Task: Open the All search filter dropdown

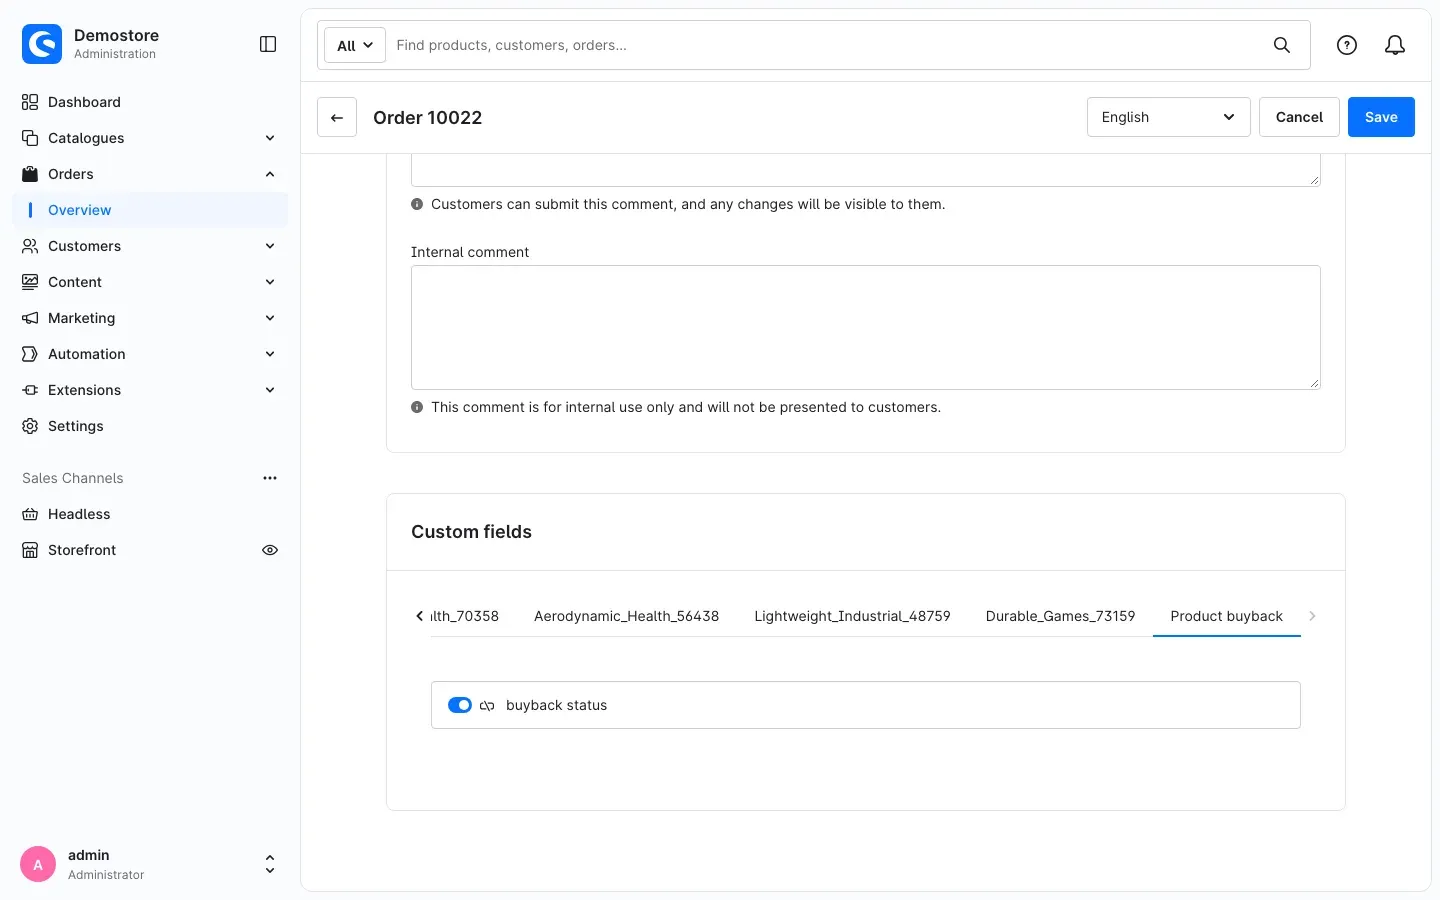Action: click(355, 45)
